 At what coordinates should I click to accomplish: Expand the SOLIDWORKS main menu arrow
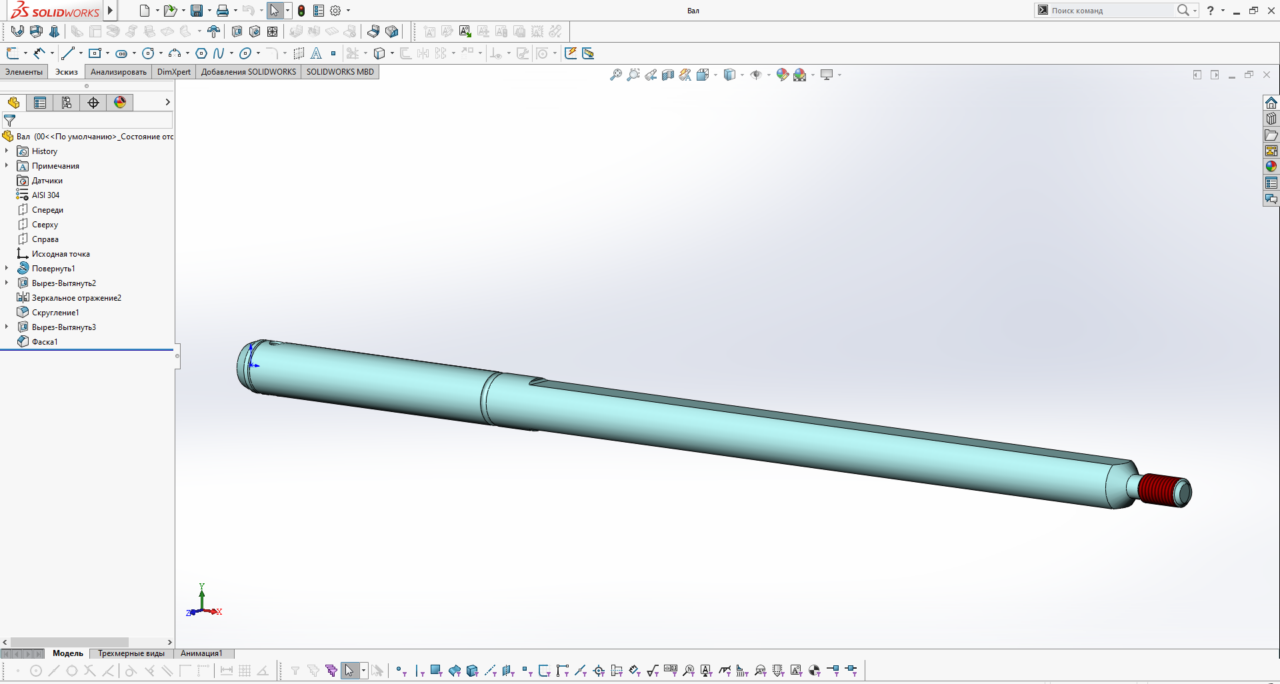(110, 10)
